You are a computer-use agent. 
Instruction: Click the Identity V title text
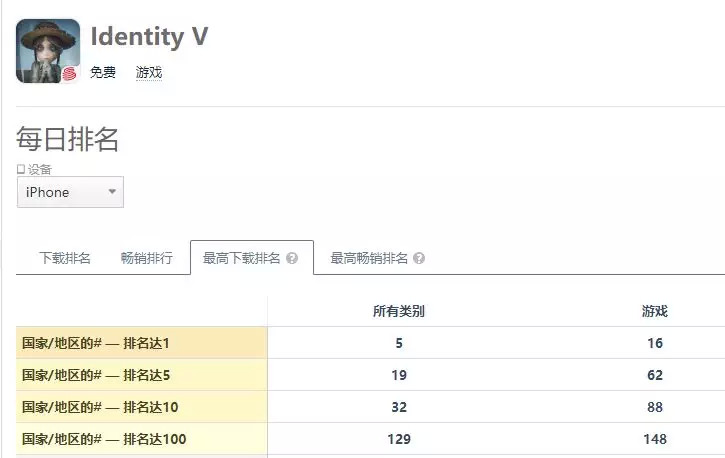pos(149,37)
